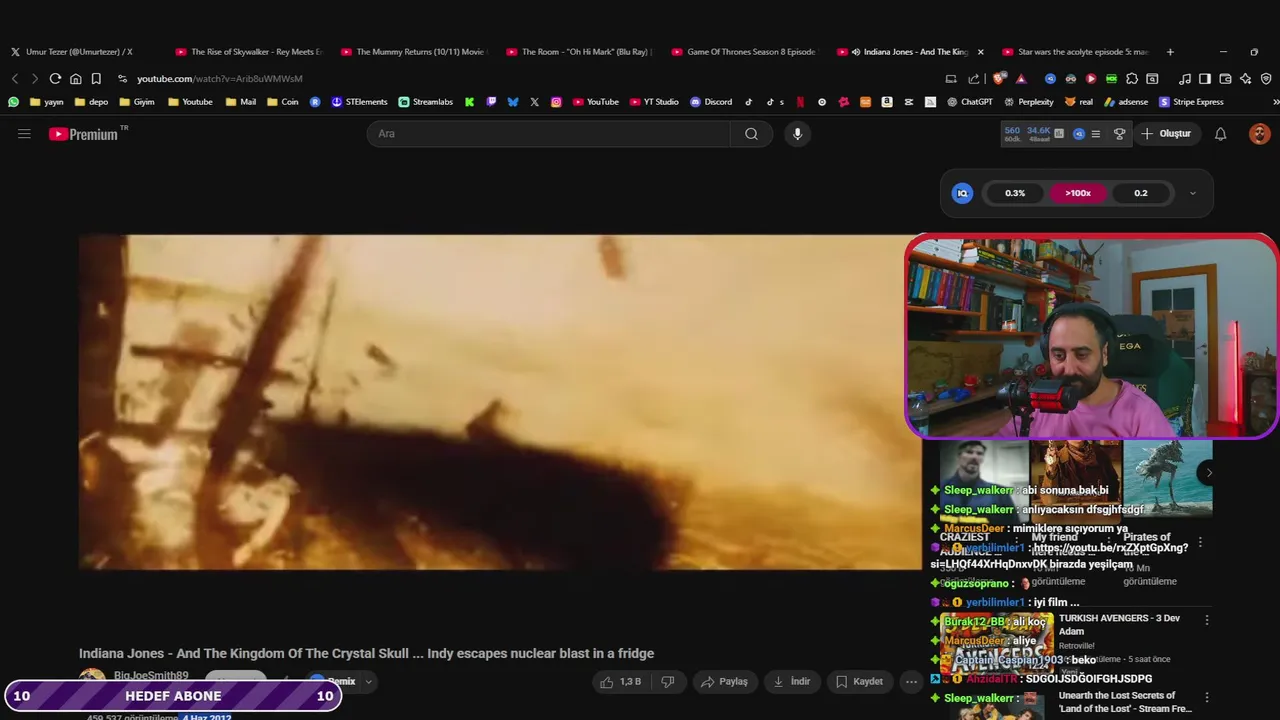Open the Stripe Express bookmark

pos(1191,101)
